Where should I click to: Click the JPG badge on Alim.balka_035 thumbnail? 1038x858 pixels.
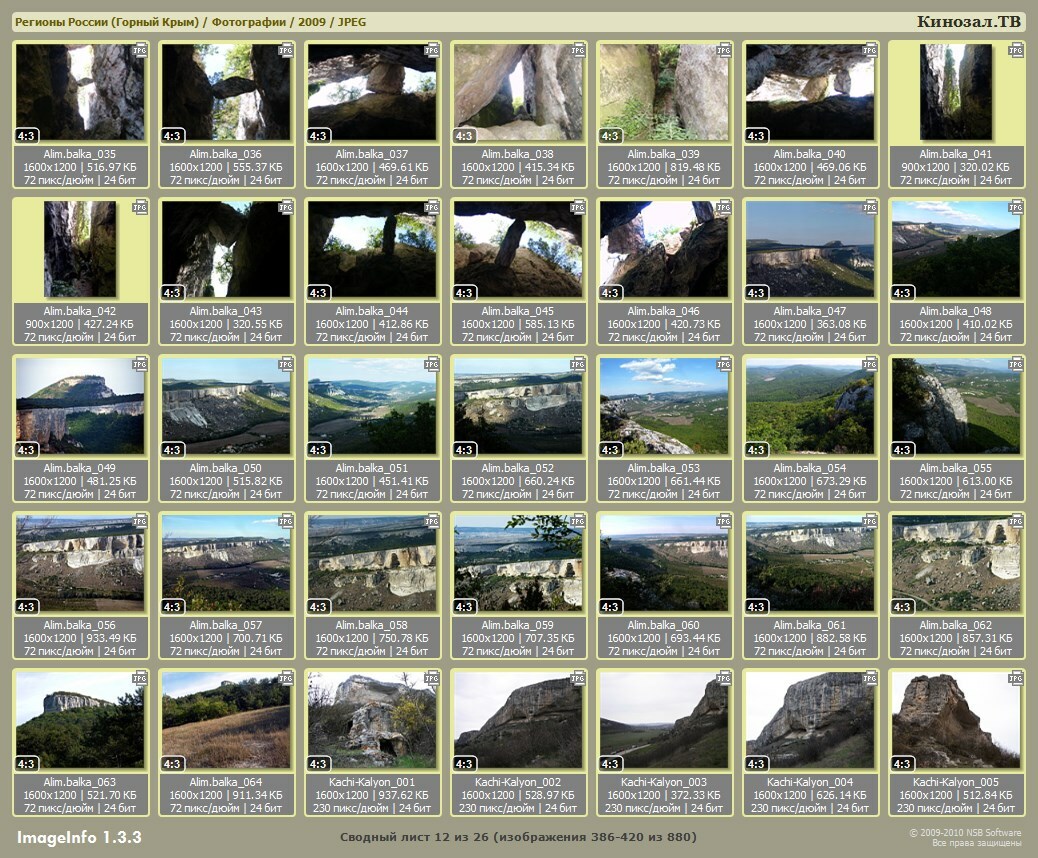140,50
